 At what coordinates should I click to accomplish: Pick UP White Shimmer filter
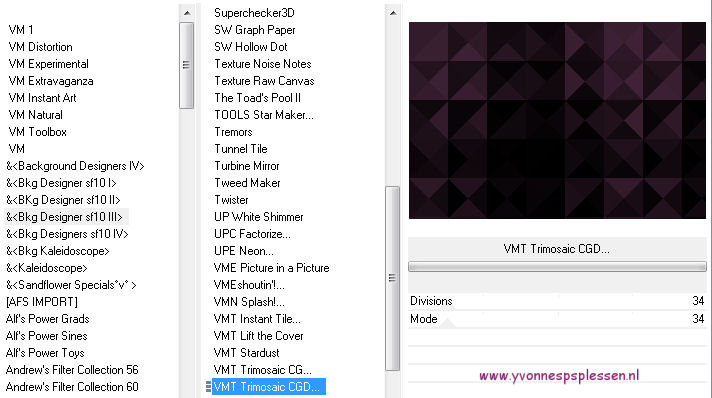[x=259, y=217]
